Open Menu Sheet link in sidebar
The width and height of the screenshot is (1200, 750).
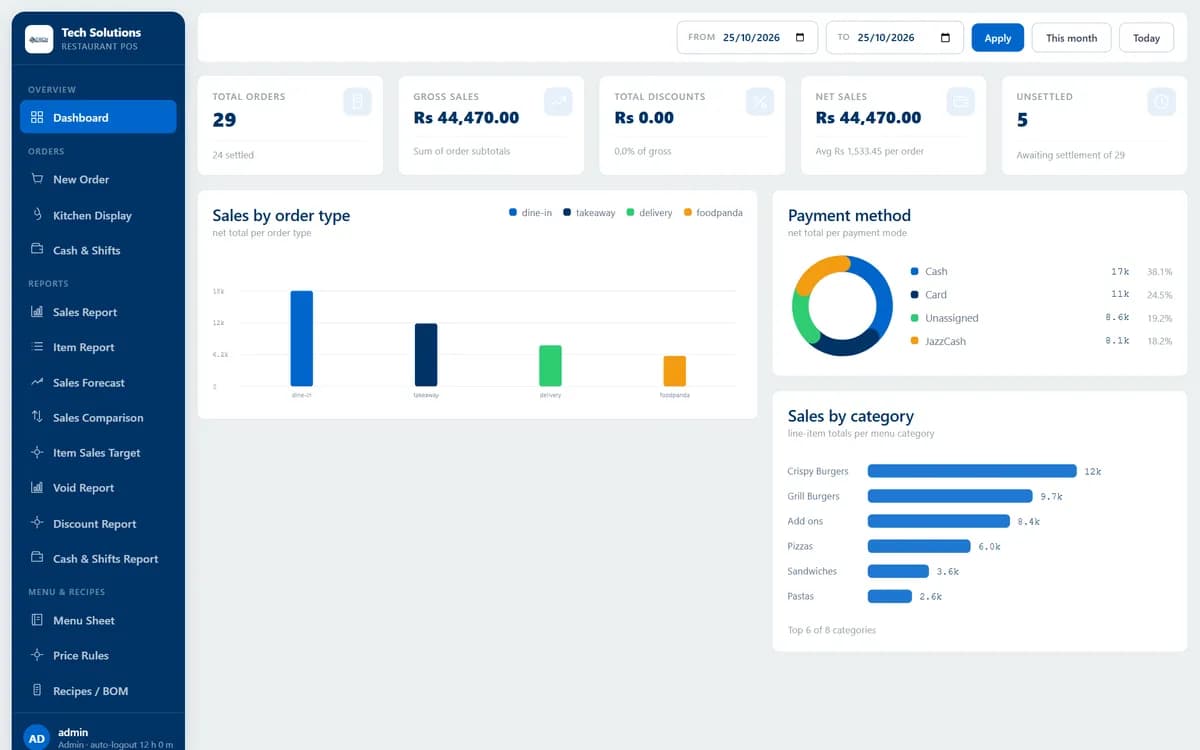point(98,620)
